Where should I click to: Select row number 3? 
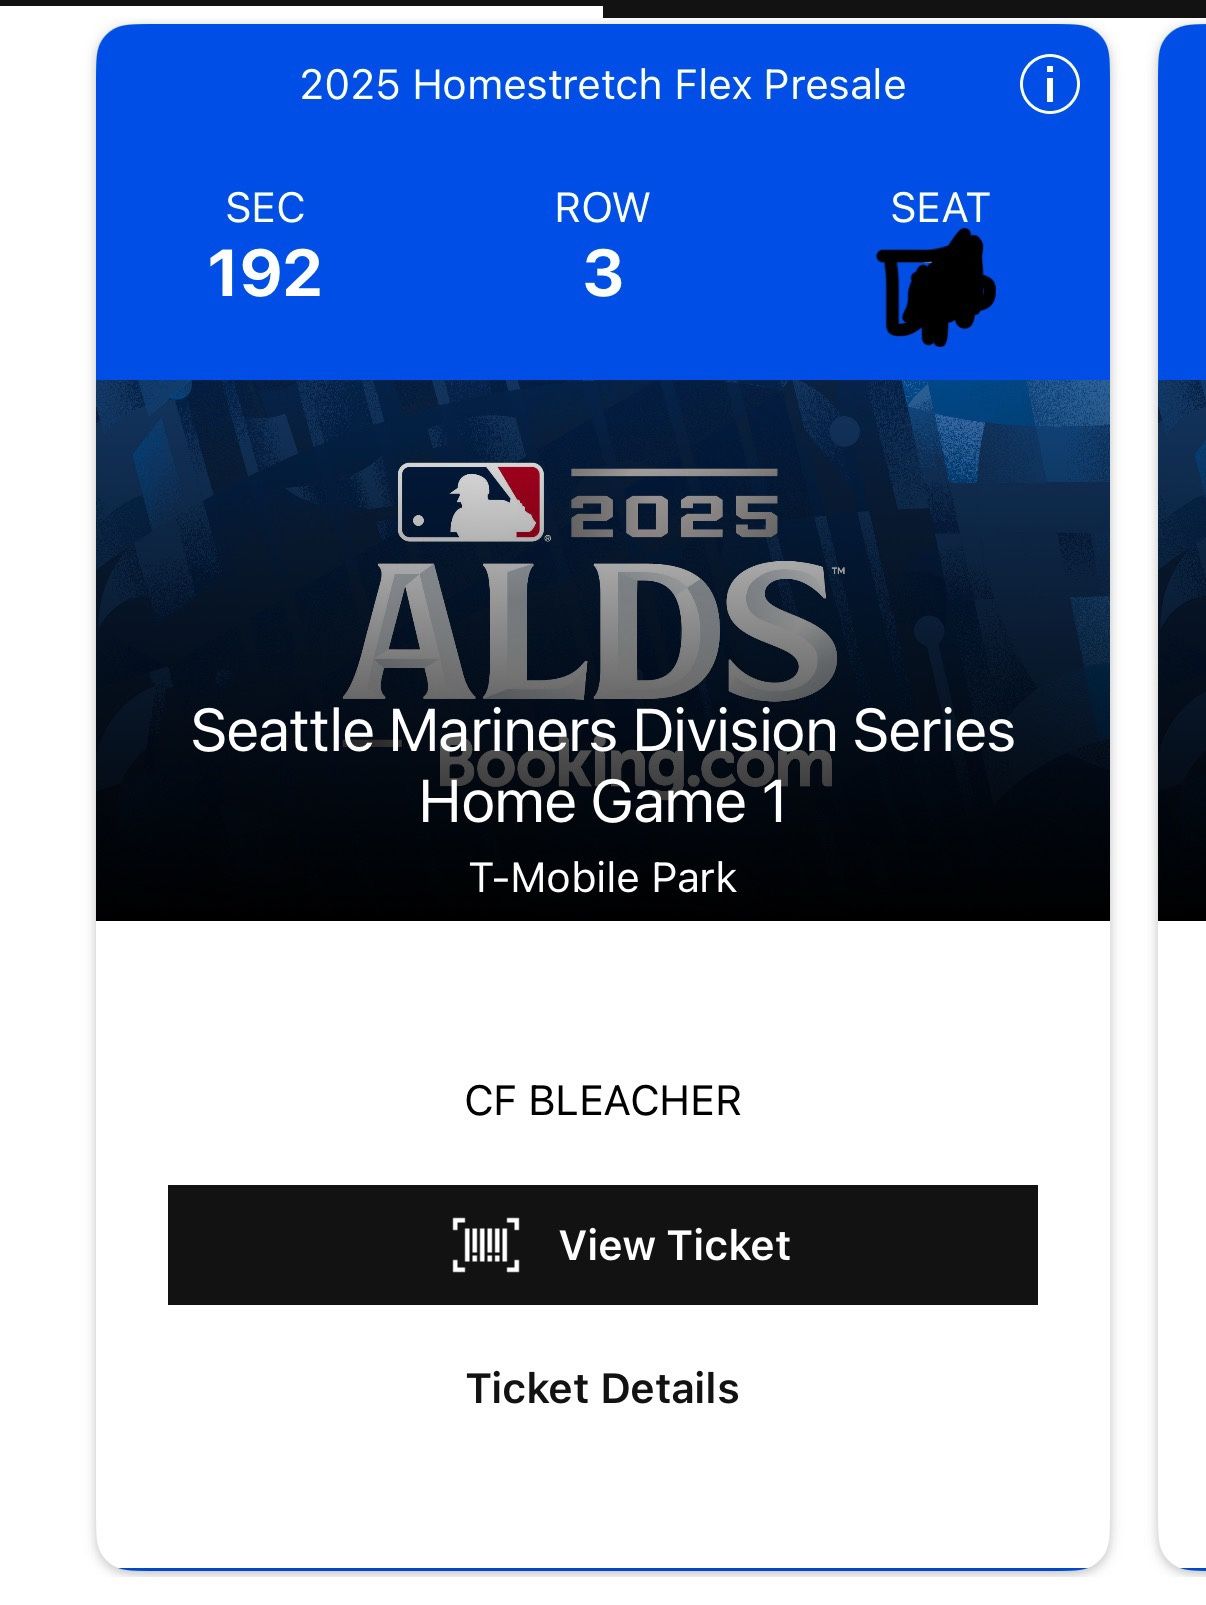603,274
